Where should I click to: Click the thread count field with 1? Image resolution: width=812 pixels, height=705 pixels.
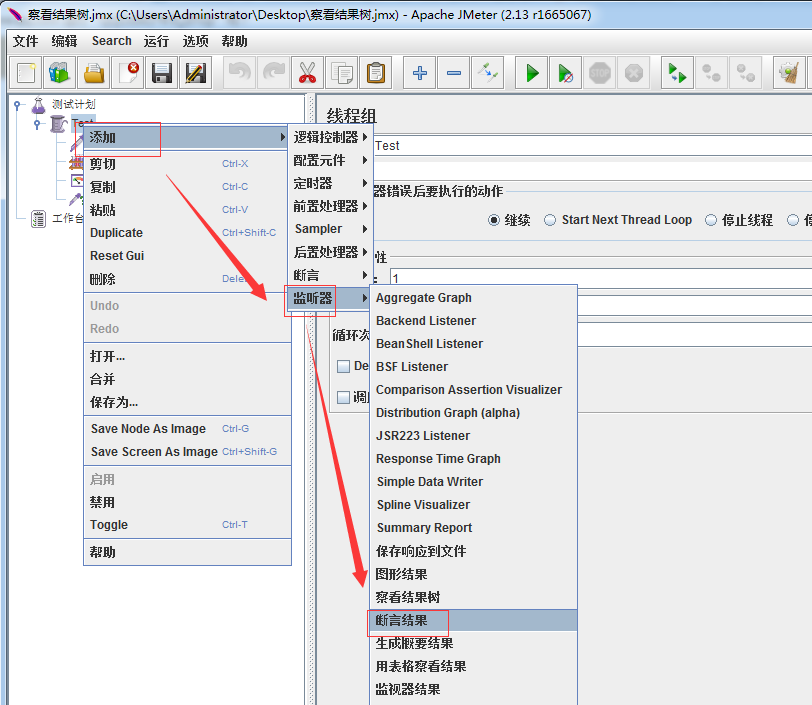coord(601,278)
